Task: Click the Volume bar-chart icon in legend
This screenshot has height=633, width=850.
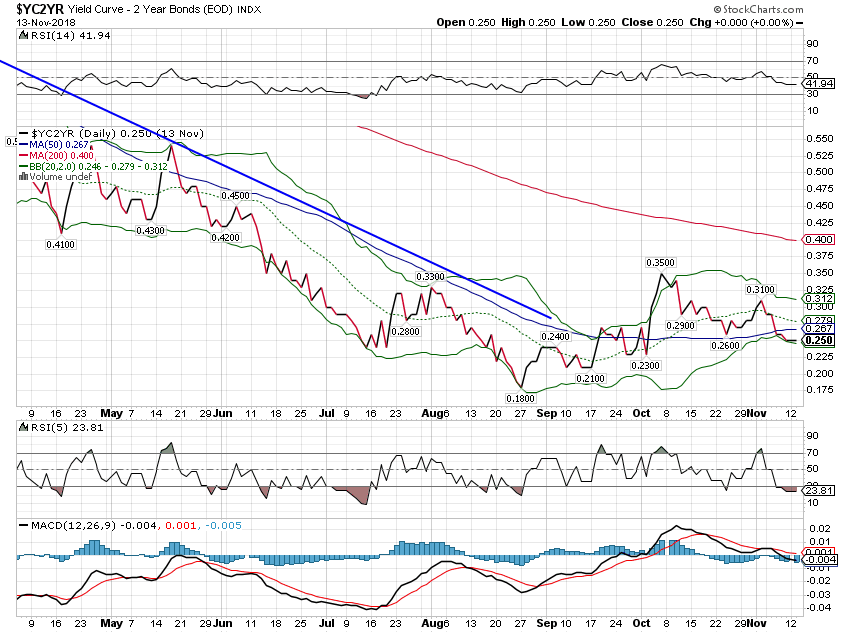Action: 24,177
